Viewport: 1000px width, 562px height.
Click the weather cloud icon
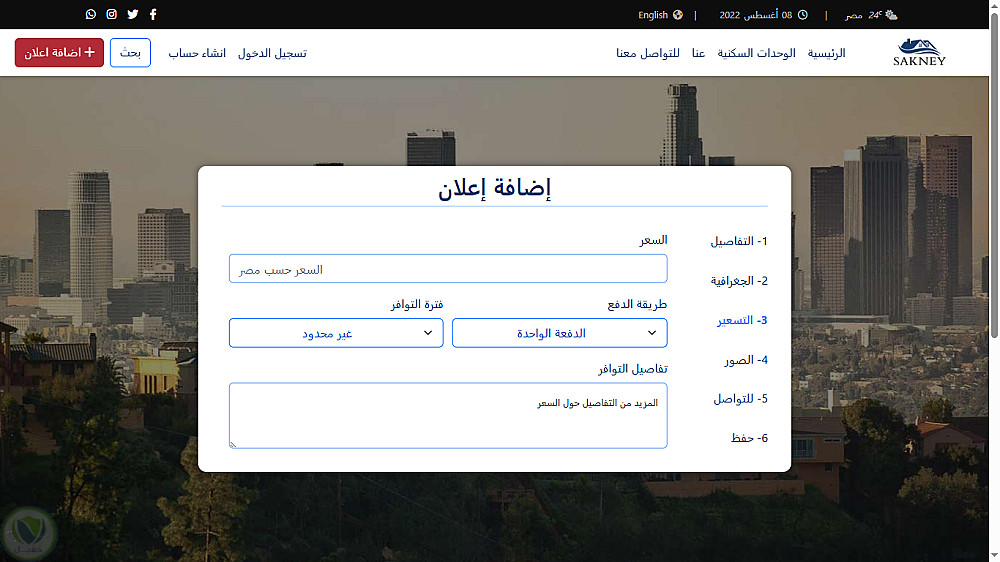tap(891, 15)
